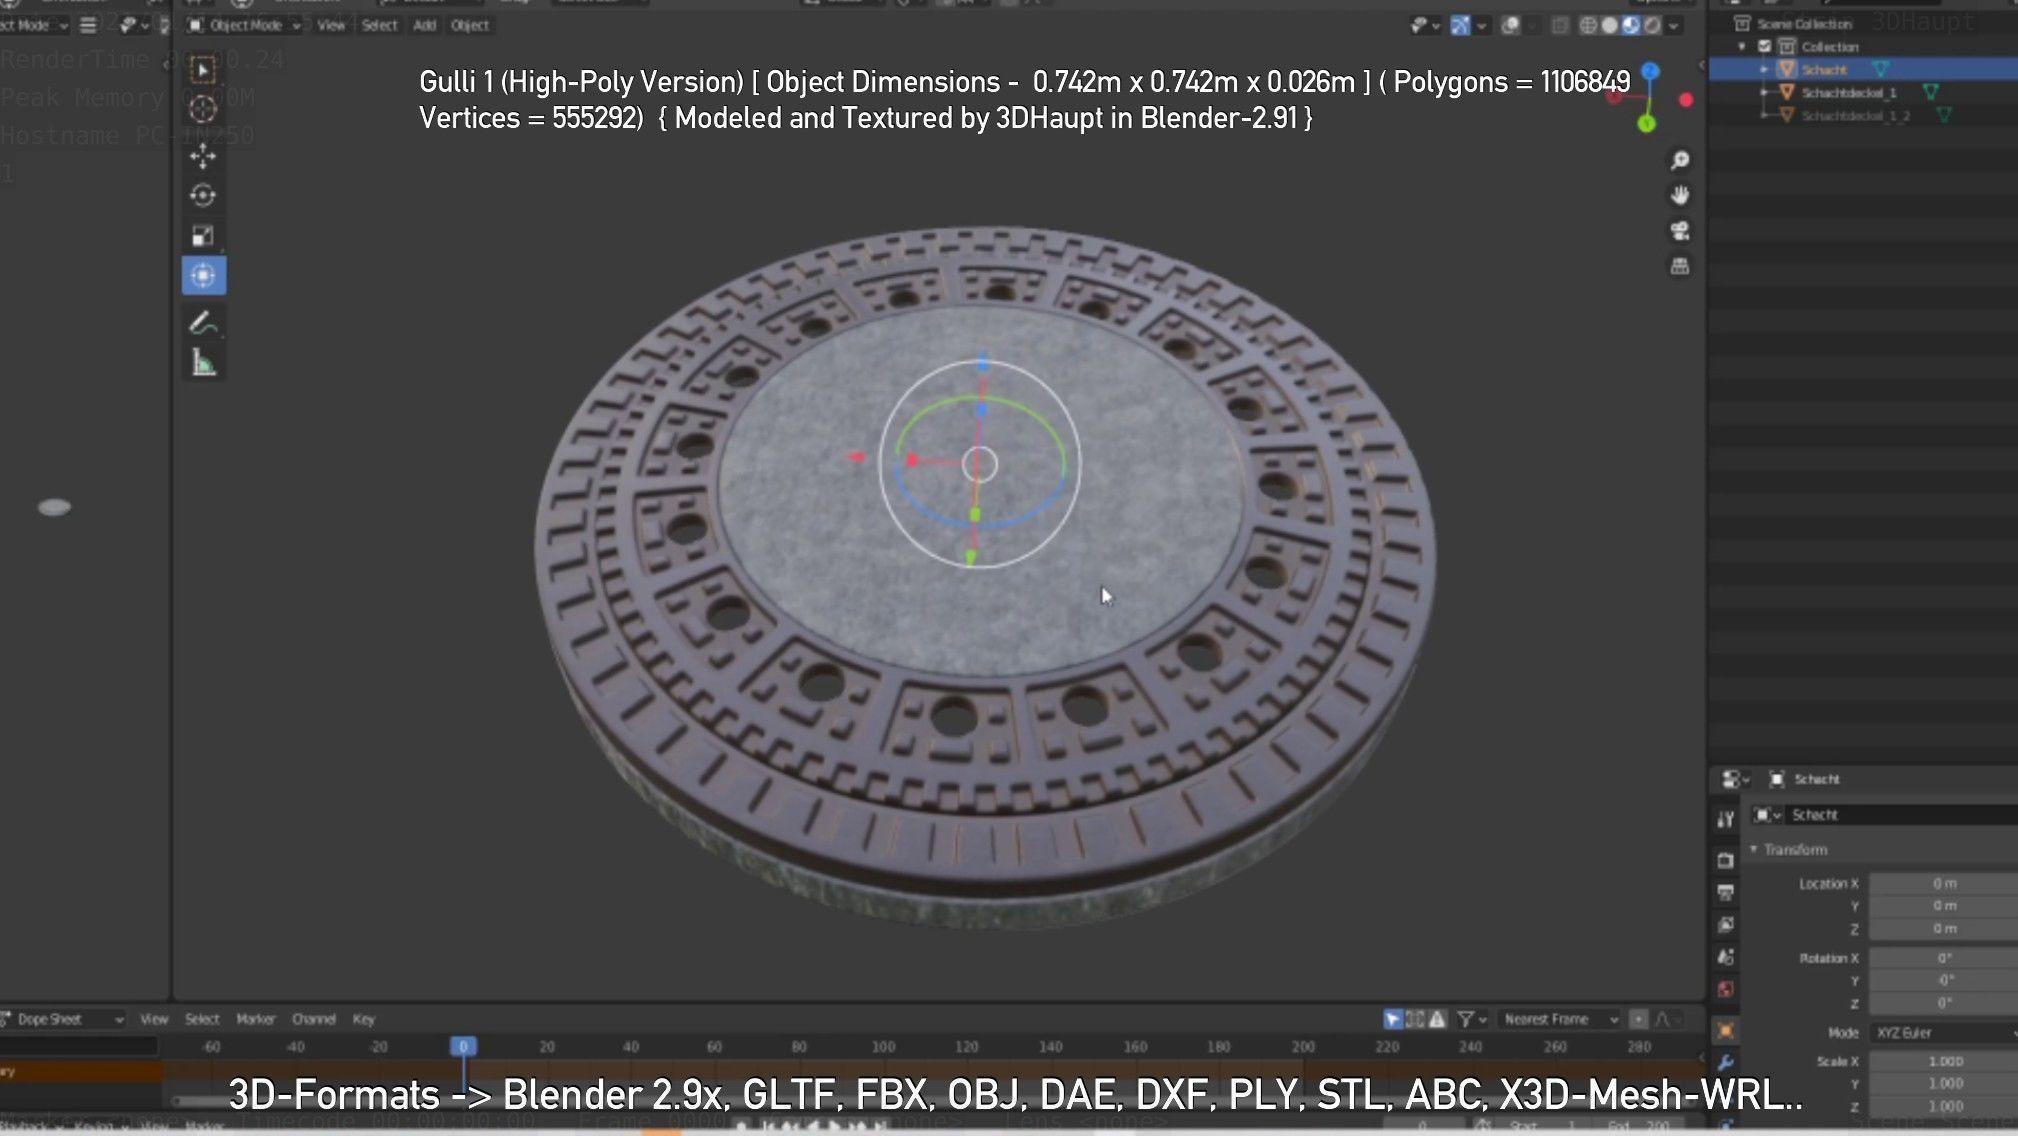Screen dimensions: 2018x1136
Task: Open Dope Sheet filter dropdown
Action: tap(1472, 1019)
